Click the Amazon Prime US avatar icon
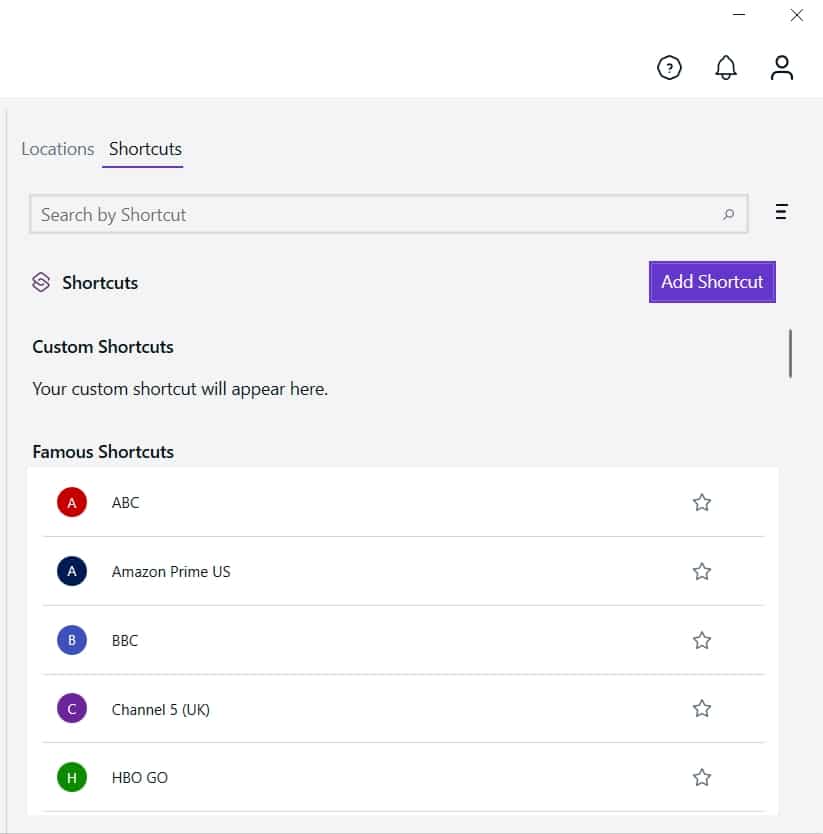 click(72, 571)
